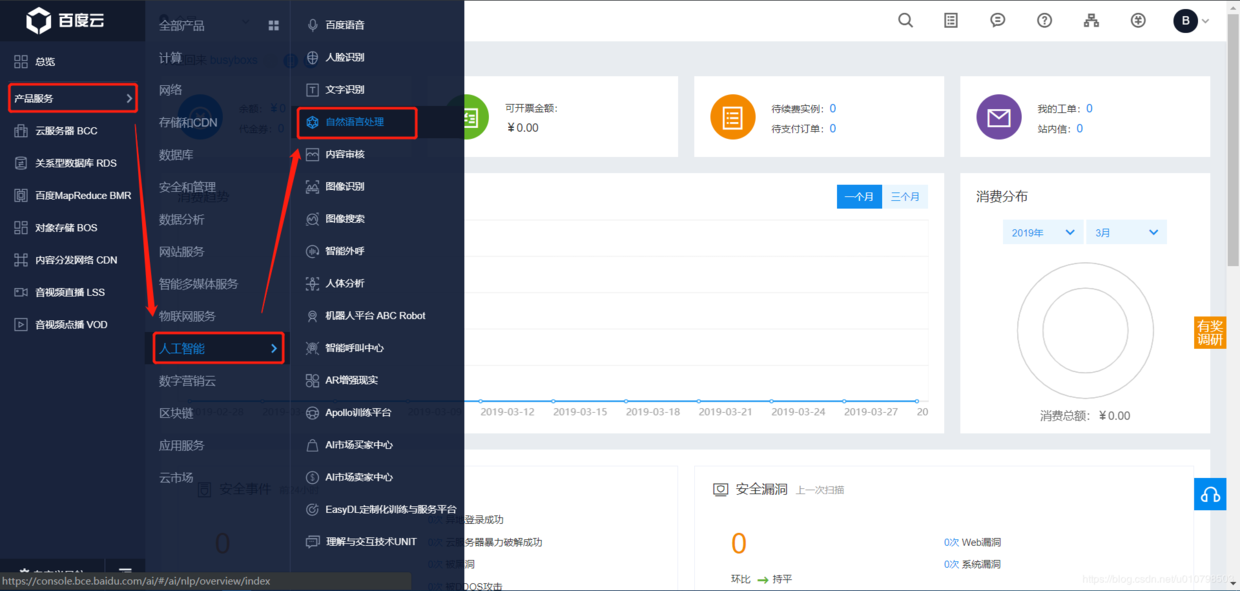
Task: Open the headset support floating button
Action: [1210, 495]
